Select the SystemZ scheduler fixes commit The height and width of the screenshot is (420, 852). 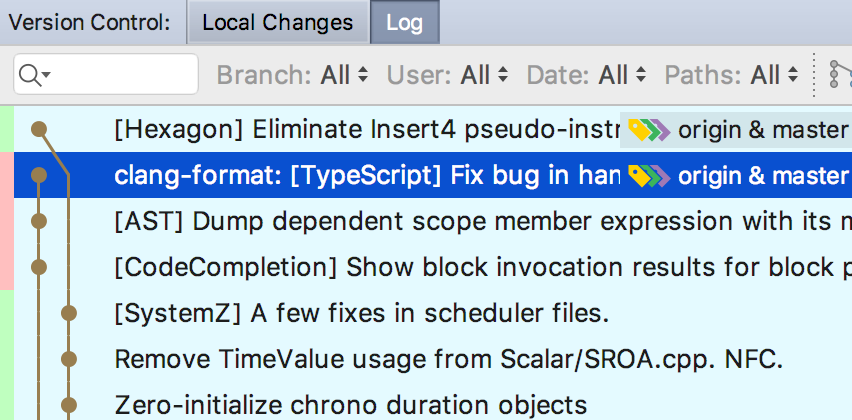(360, 313)
